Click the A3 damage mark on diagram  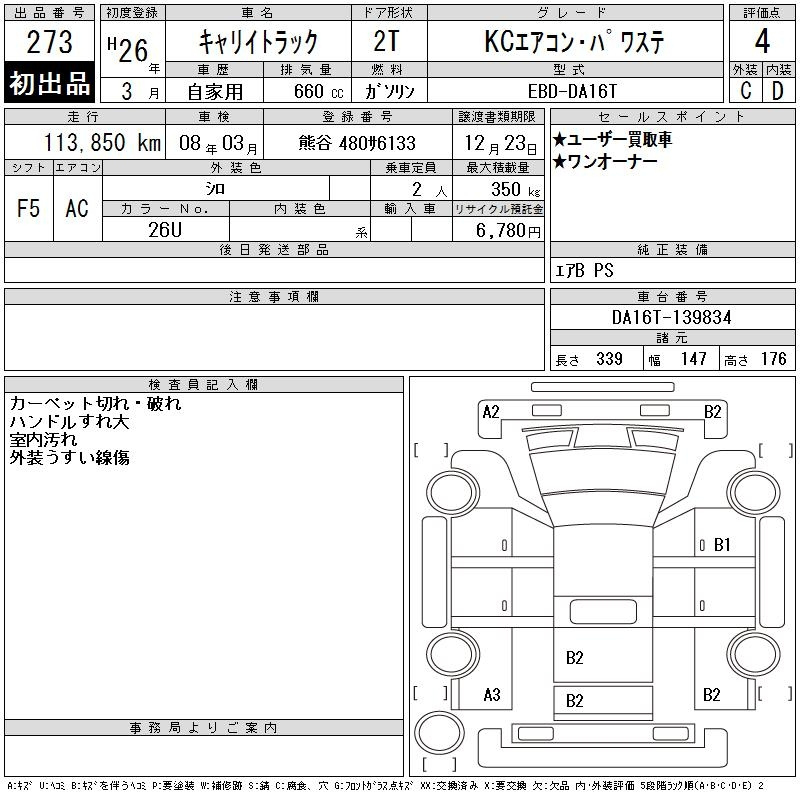pos(491,695)
